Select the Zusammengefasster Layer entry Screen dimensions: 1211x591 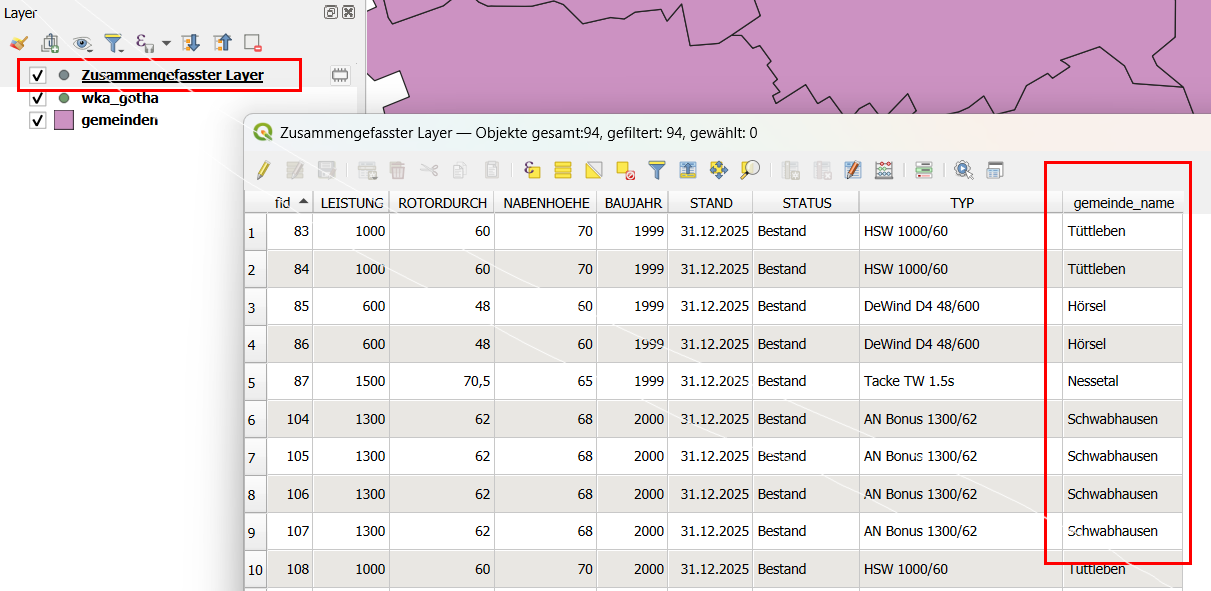point(172,75)
